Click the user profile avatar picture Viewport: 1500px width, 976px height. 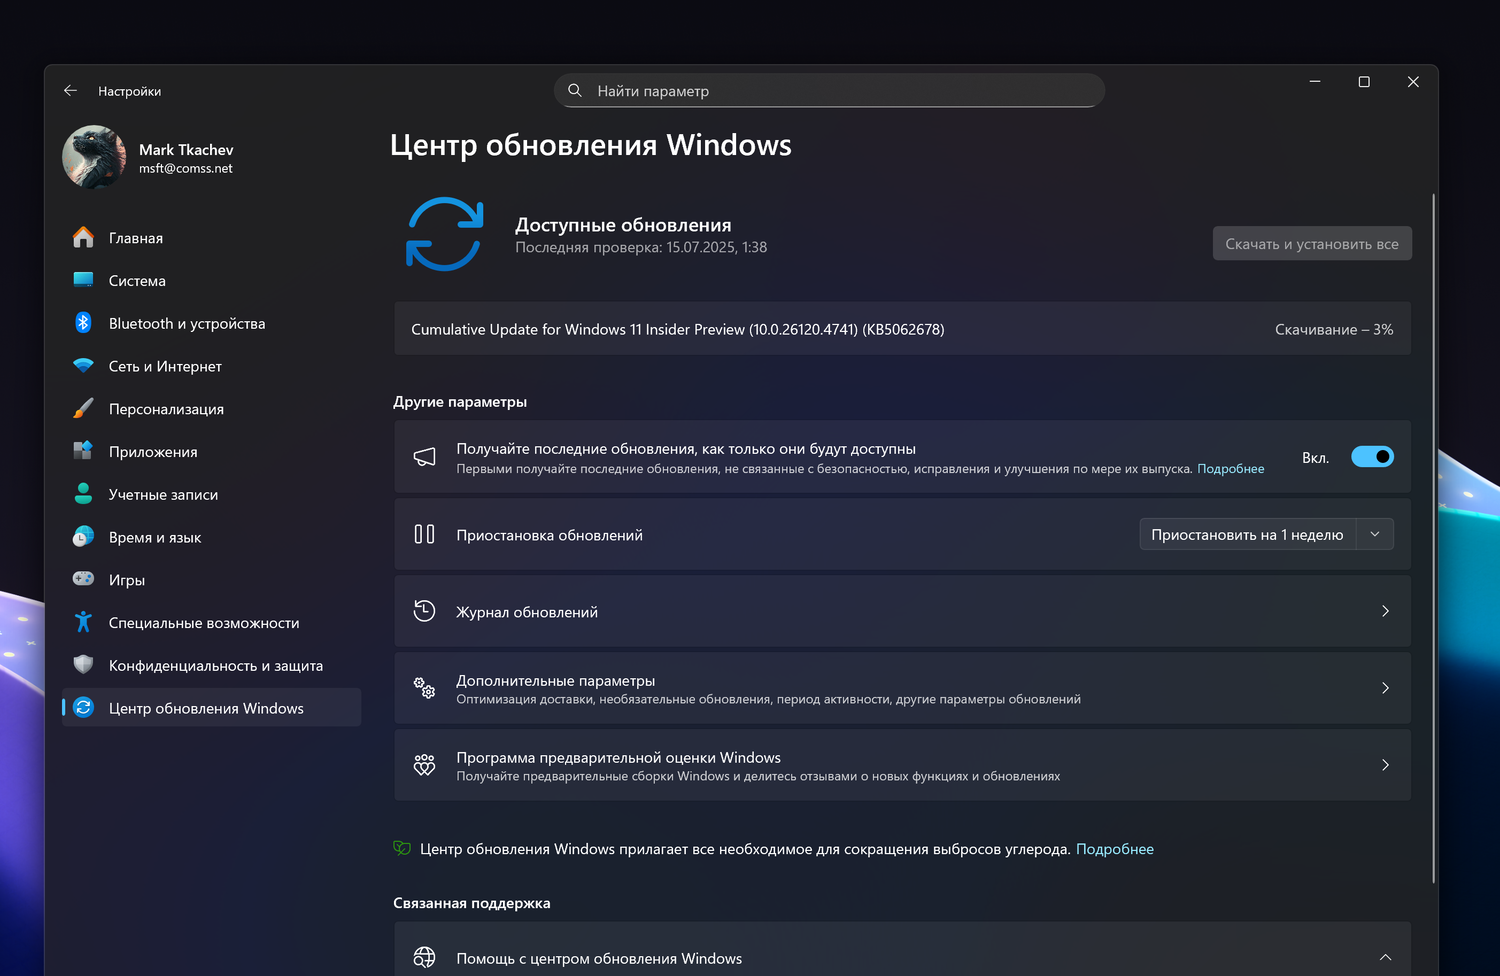point(94,157)
